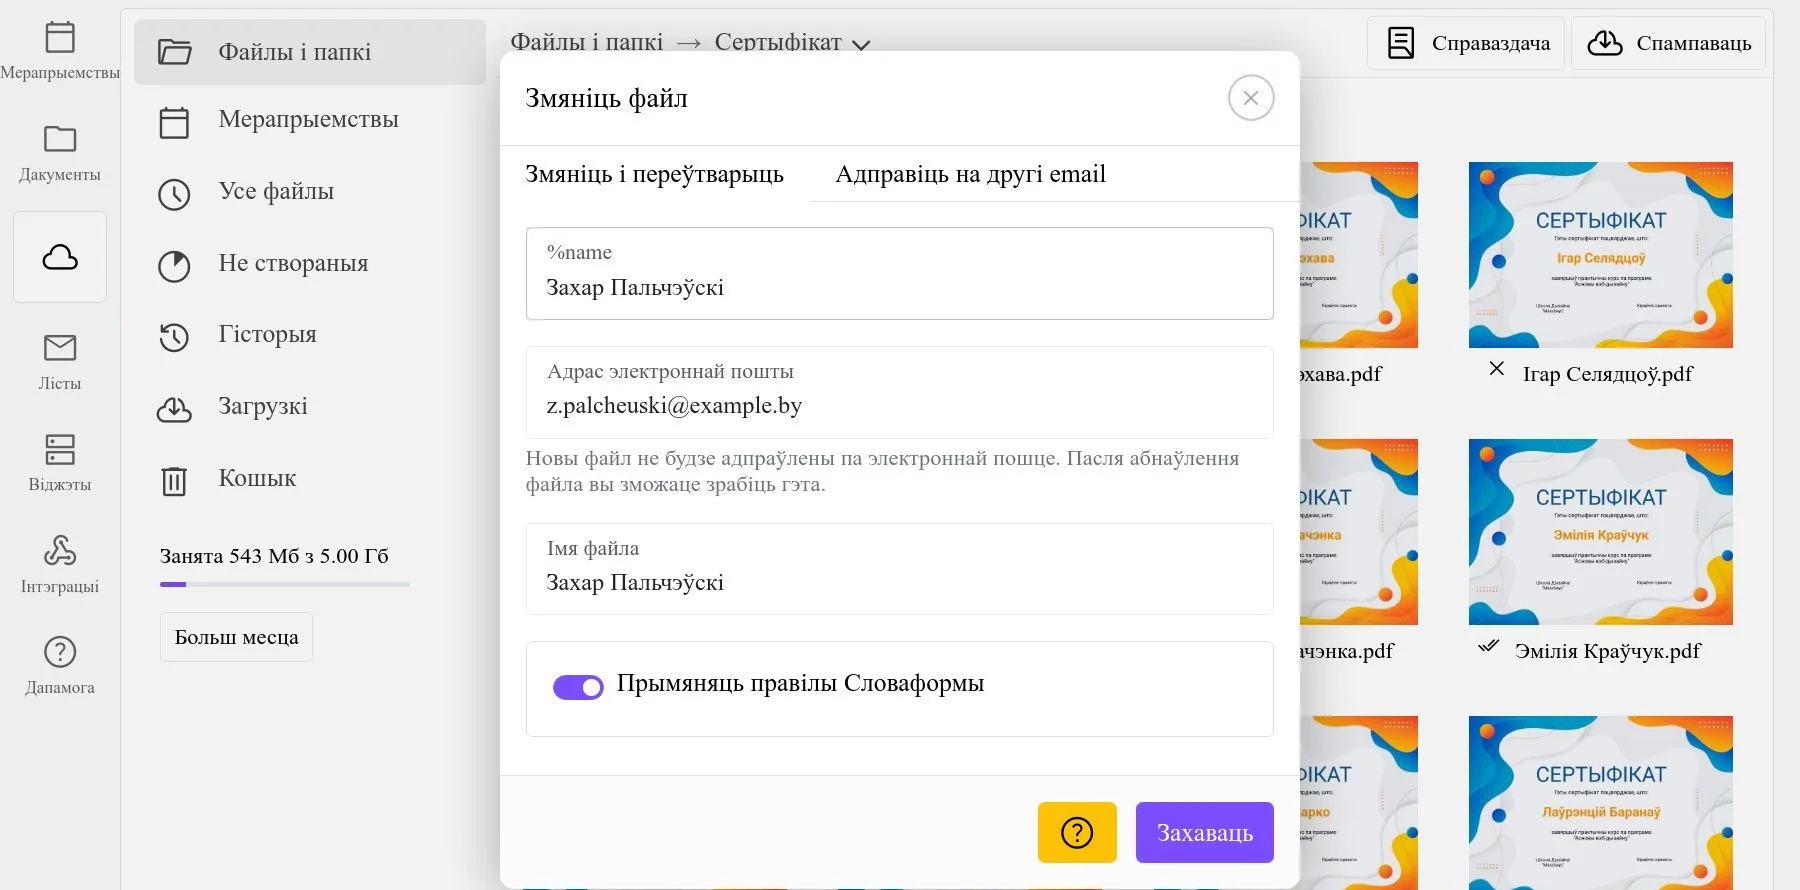Click the Захаваць button
The width and height of the screenshot is (1800, 890).
(1205, 832)
